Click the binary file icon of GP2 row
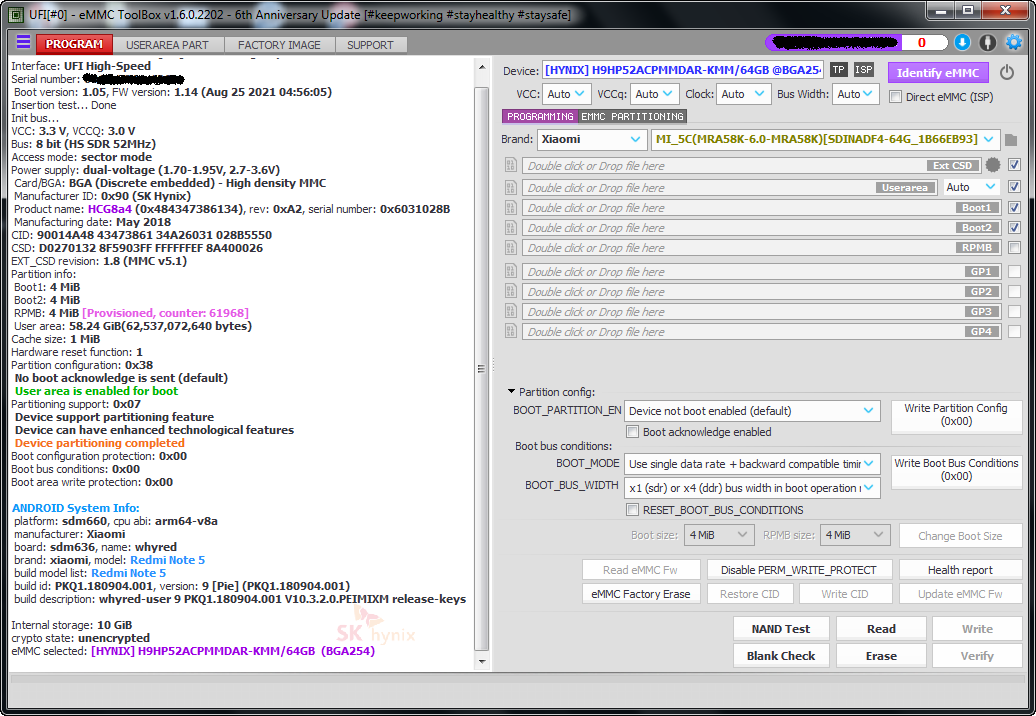This screenshot has width=1036, height=716. click(511, 291)
